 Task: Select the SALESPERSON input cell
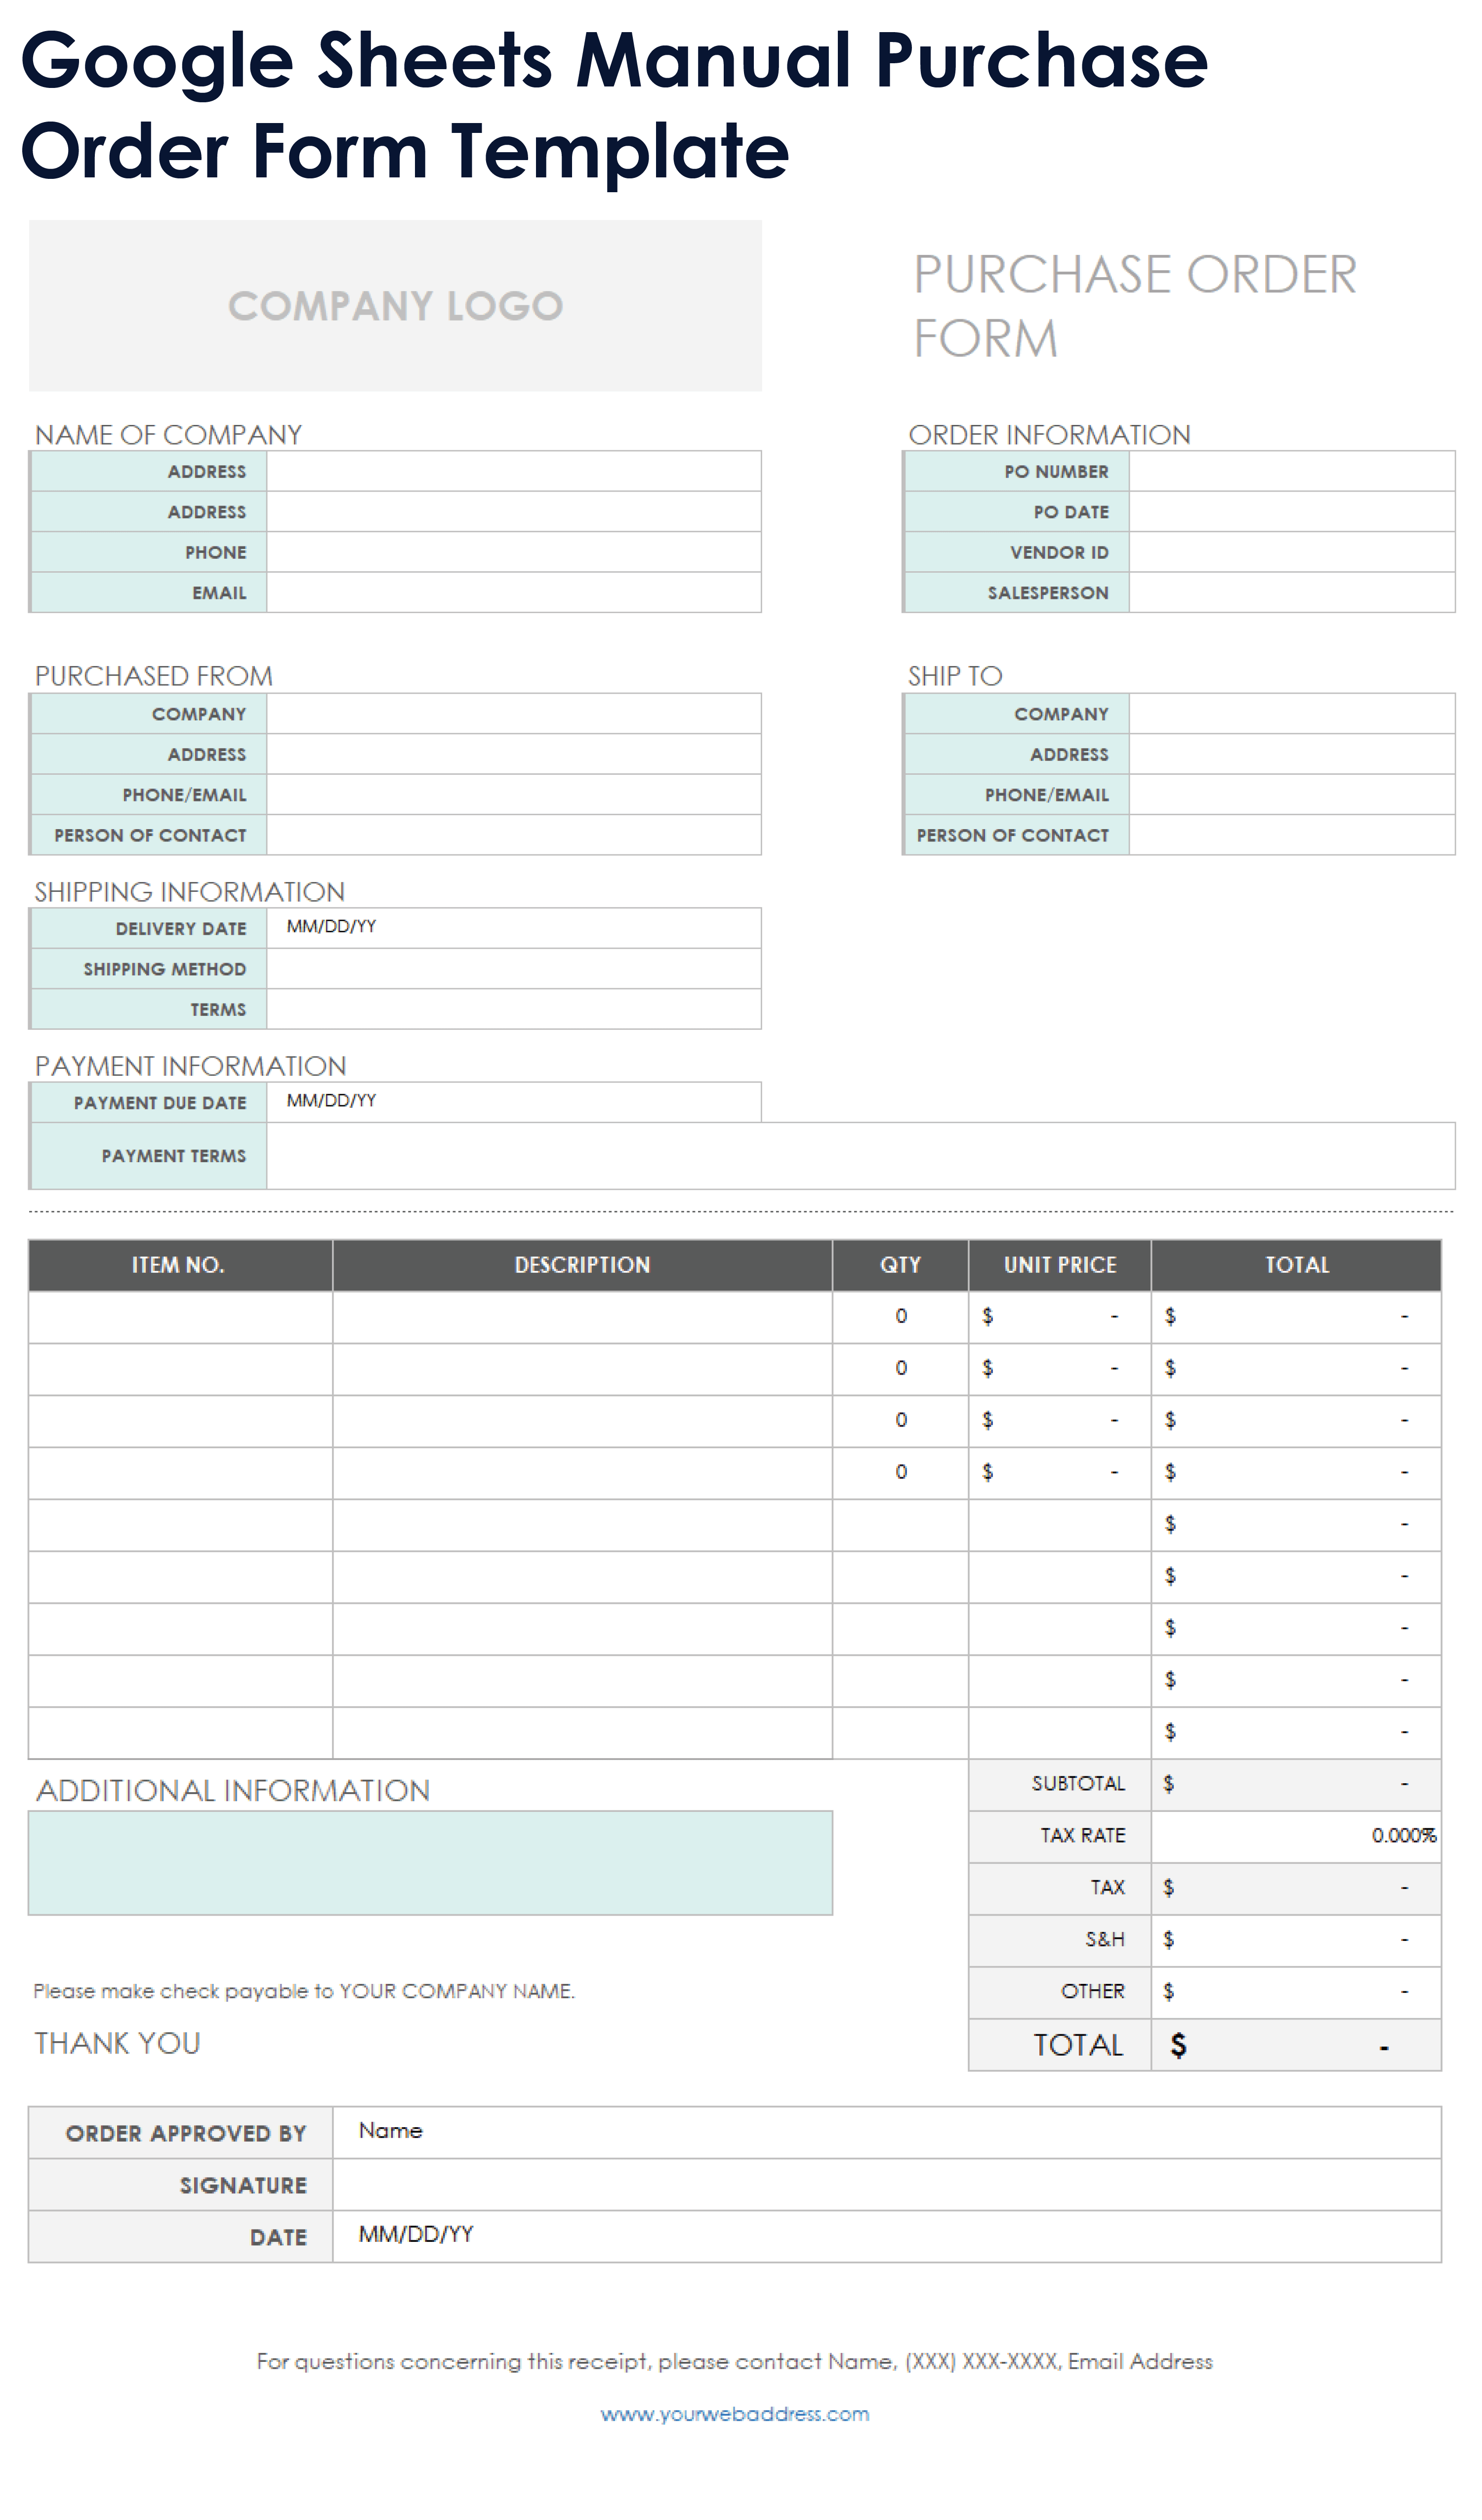pyautogui.click(x=1292, y=592)
